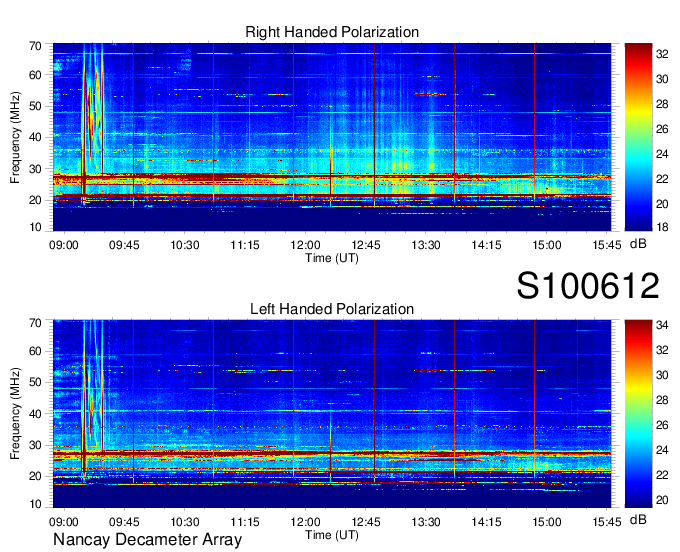The width and height of the screenshot is (680, 552).
Task: Click "10:30" tick on the lower time axis
Action: pyautogui.click(x=185, y=522)
